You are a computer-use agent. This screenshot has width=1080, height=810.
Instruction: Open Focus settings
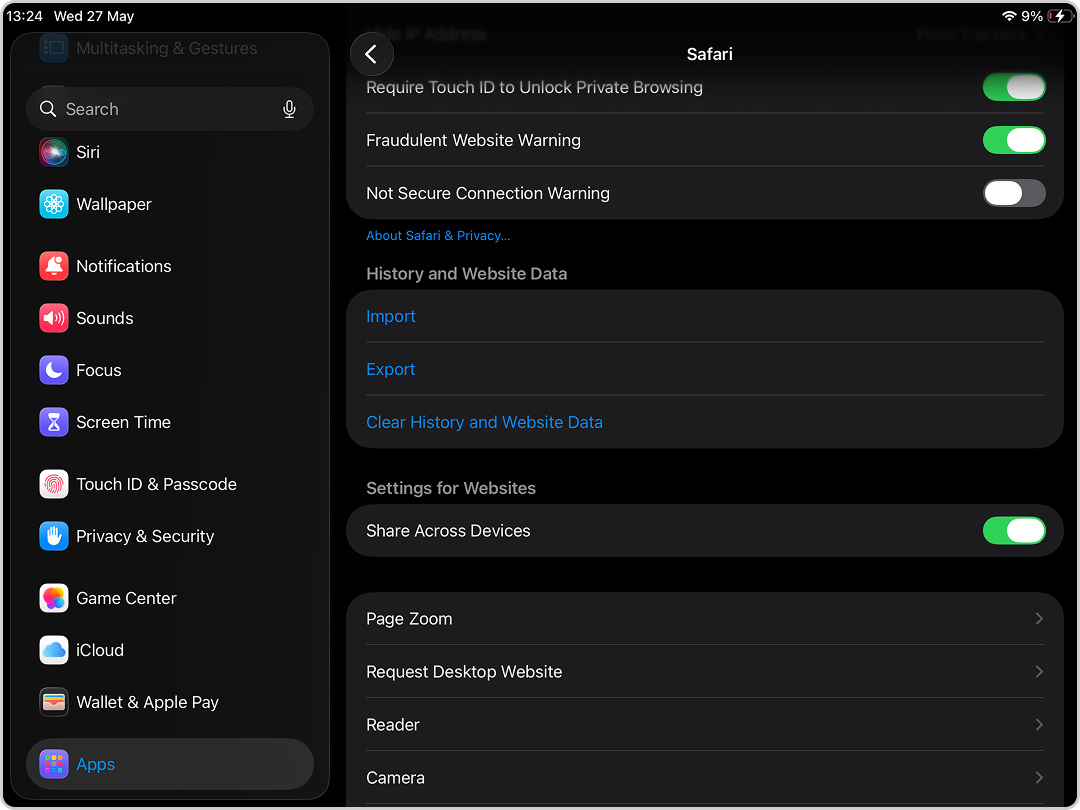coord(170,370)
